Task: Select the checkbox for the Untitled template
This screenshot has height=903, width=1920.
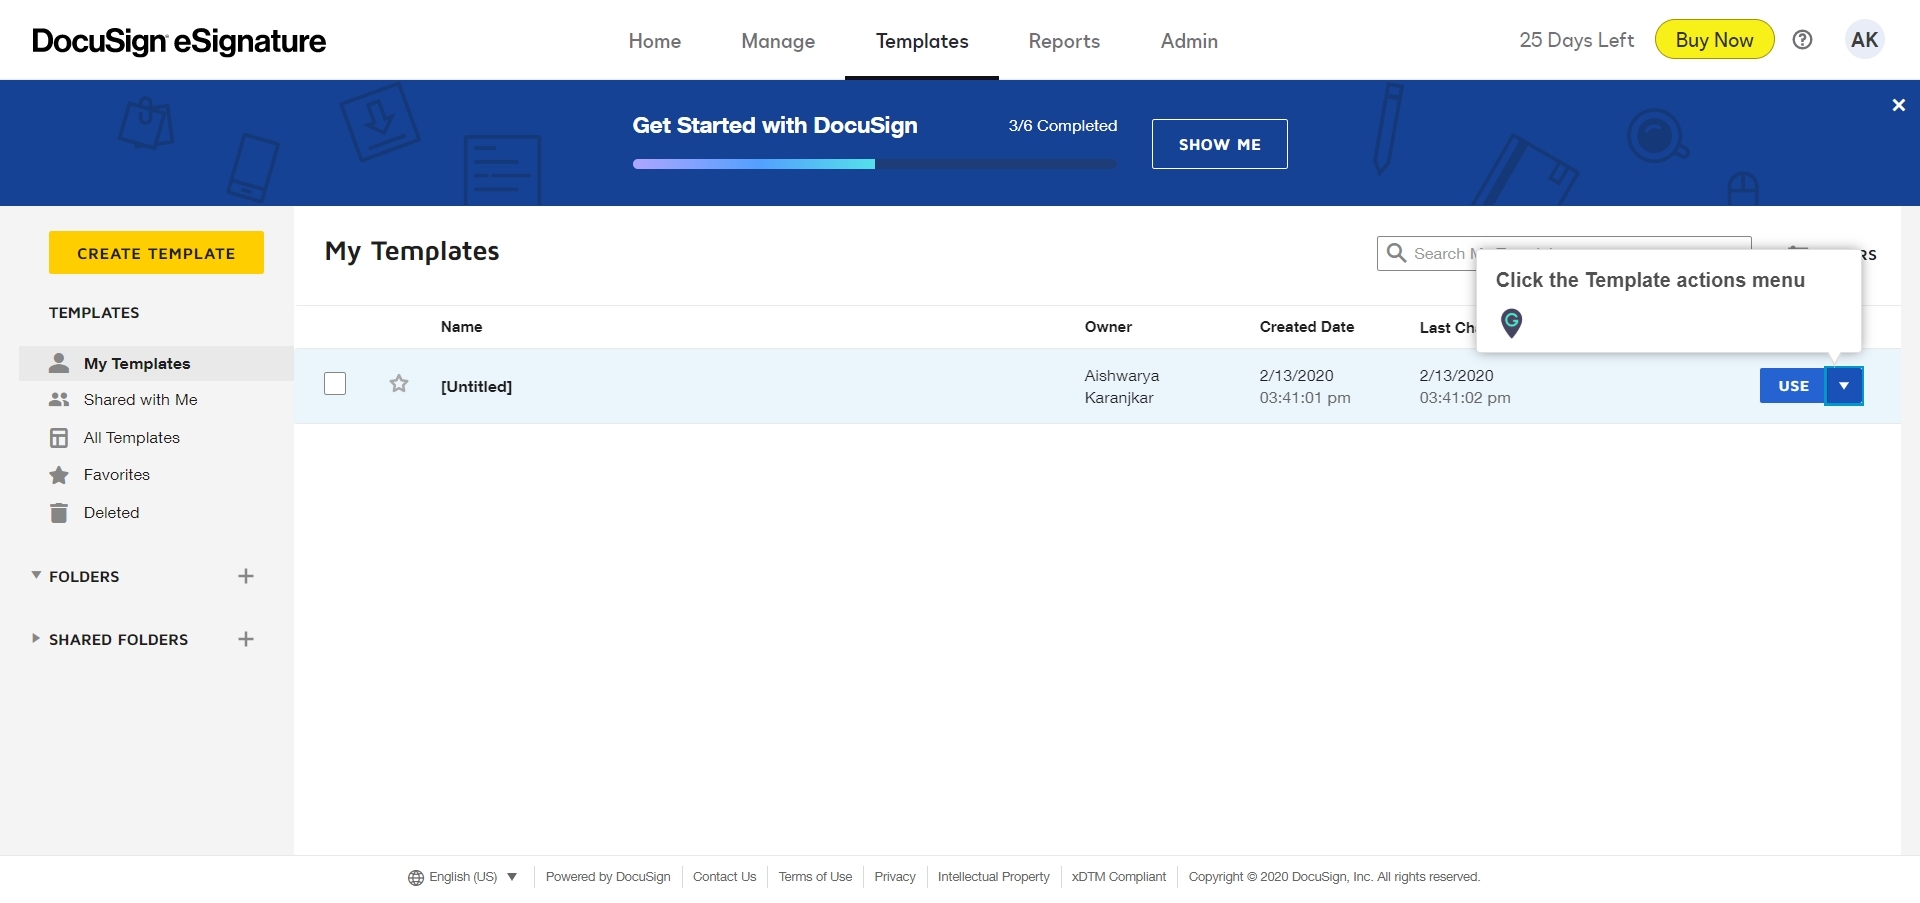Action: (x=334, y=383)
